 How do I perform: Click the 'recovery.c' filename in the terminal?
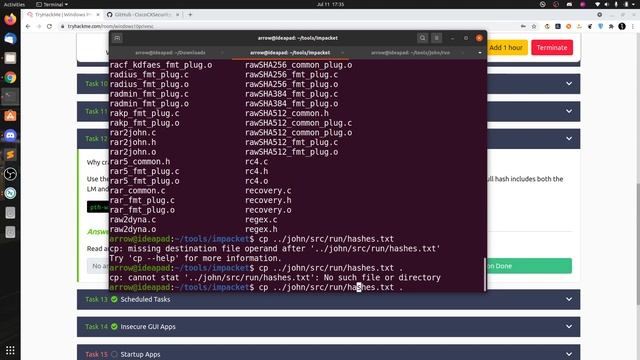pyautogui.click(x=268, y=191)
